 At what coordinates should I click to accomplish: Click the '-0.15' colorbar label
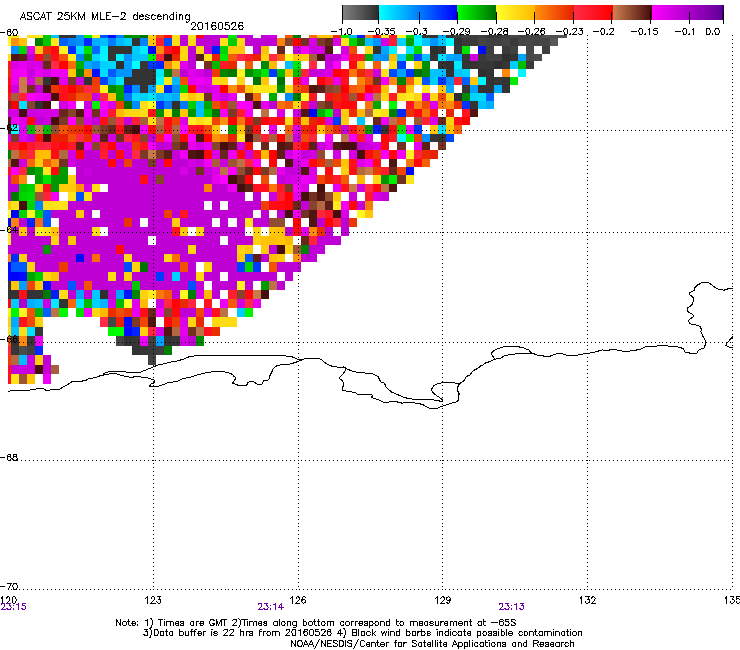tap(644, 32)
